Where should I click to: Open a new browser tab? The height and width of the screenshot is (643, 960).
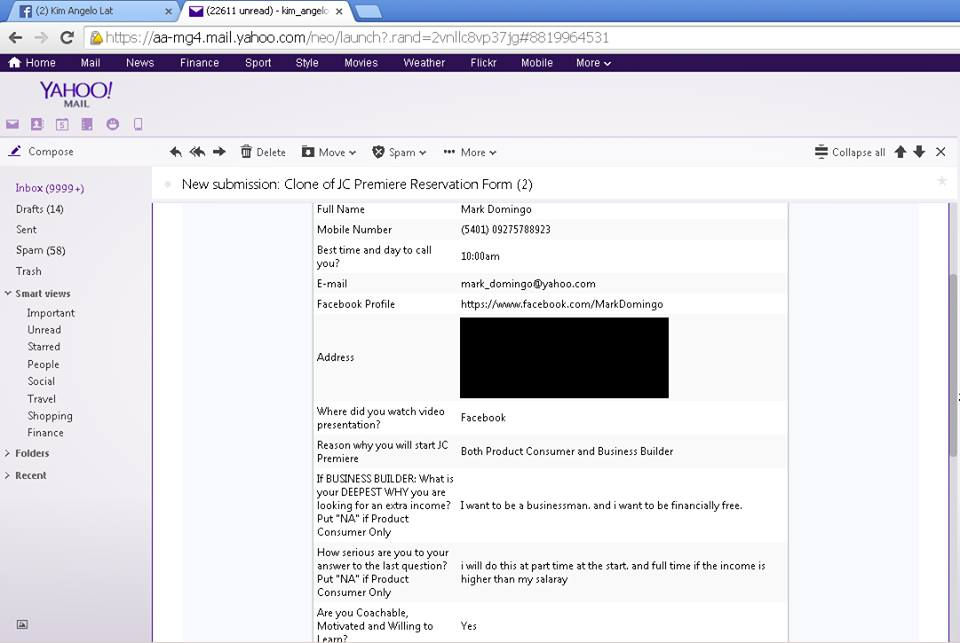point(368,11)
